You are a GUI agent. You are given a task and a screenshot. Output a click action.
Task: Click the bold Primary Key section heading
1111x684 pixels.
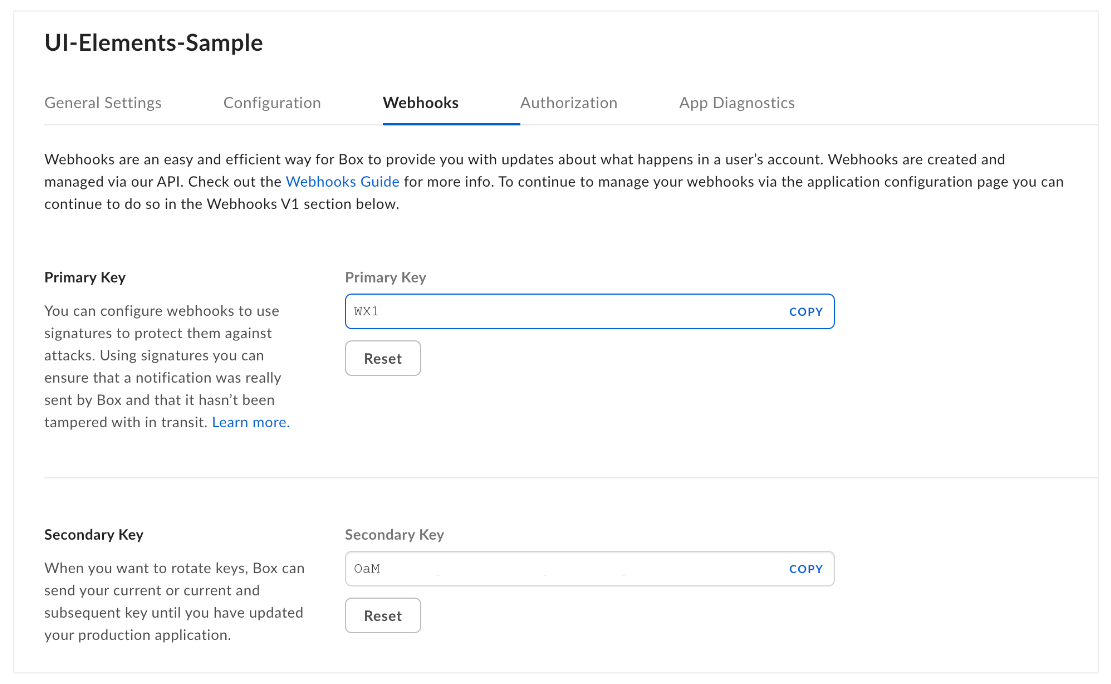pos(85,277)
